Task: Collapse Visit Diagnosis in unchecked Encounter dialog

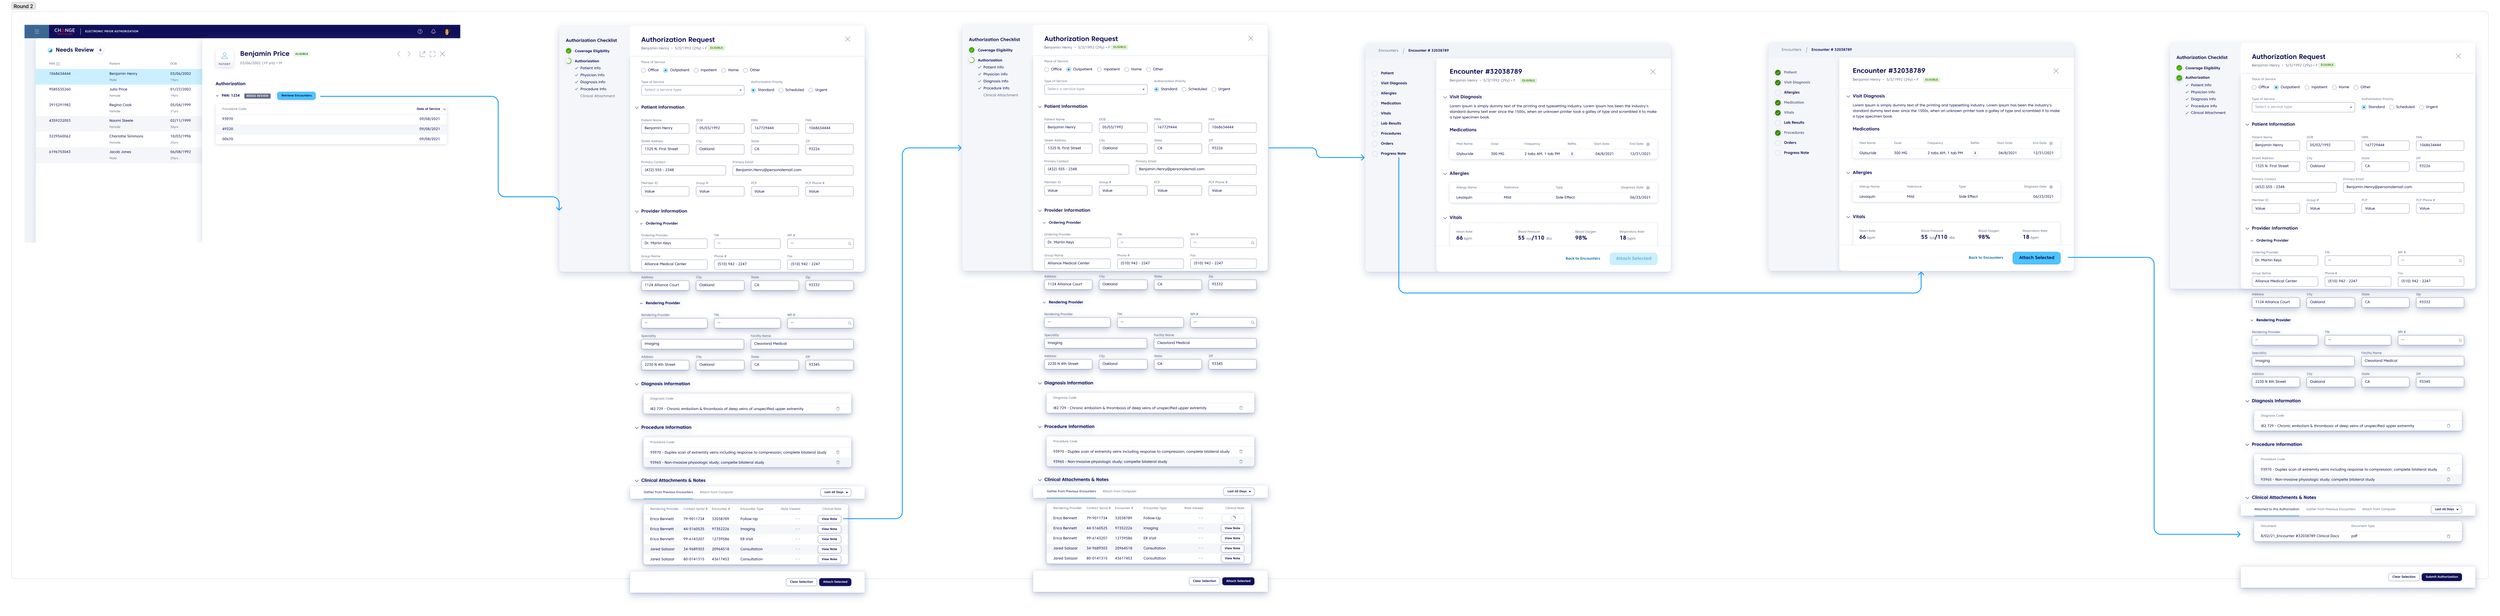Action: pos(1445,97)
